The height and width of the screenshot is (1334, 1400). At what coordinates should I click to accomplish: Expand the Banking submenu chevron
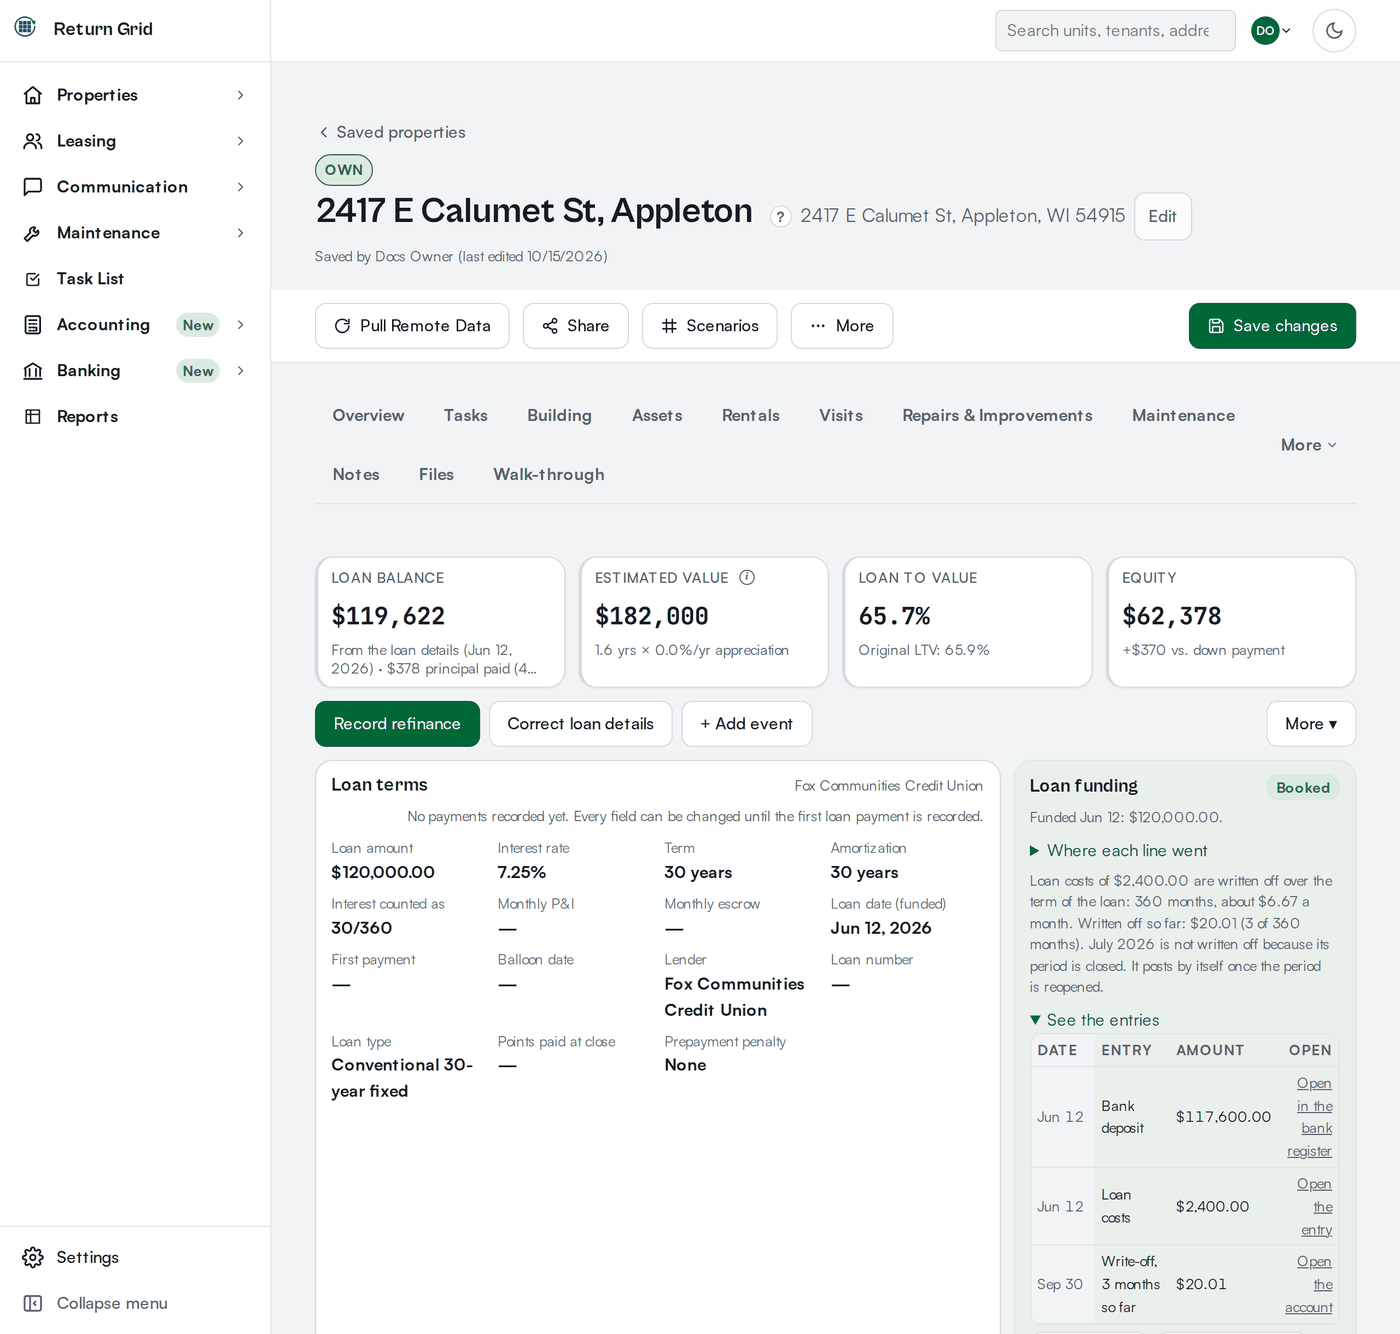(240, 371)
